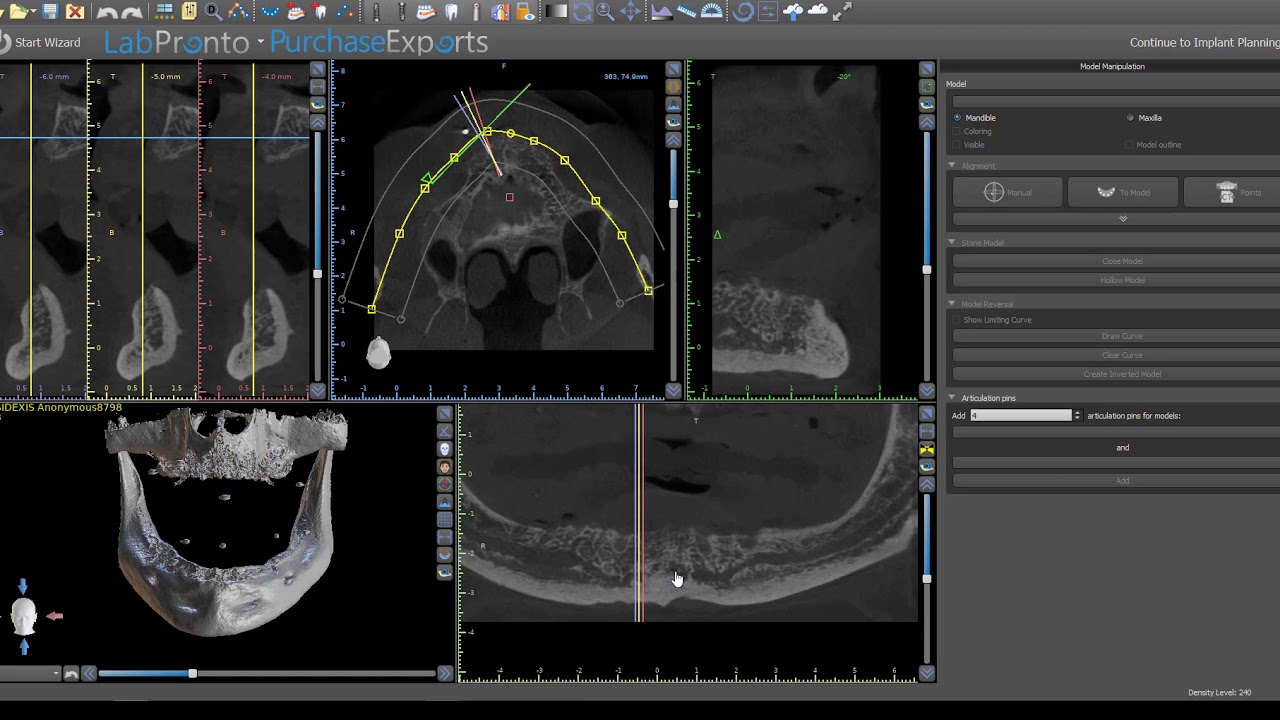Click right double-arrow beside 3D view slider
Image resolution: width=1280 pixels, height=720 pixels.
(x=445, y=674)
